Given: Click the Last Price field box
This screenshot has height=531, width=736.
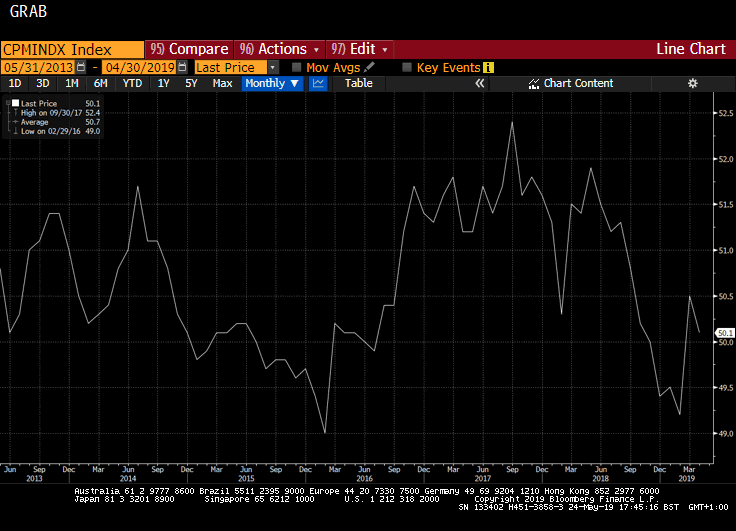Looking at the screenshot, I should tap(231, 67).
